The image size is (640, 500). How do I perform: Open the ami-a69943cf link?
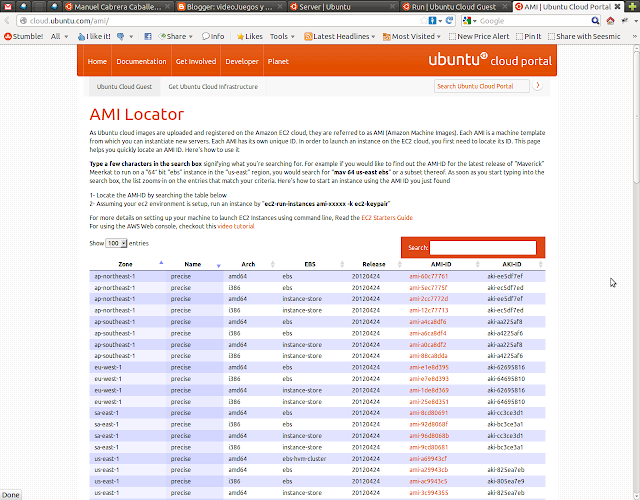428,458
